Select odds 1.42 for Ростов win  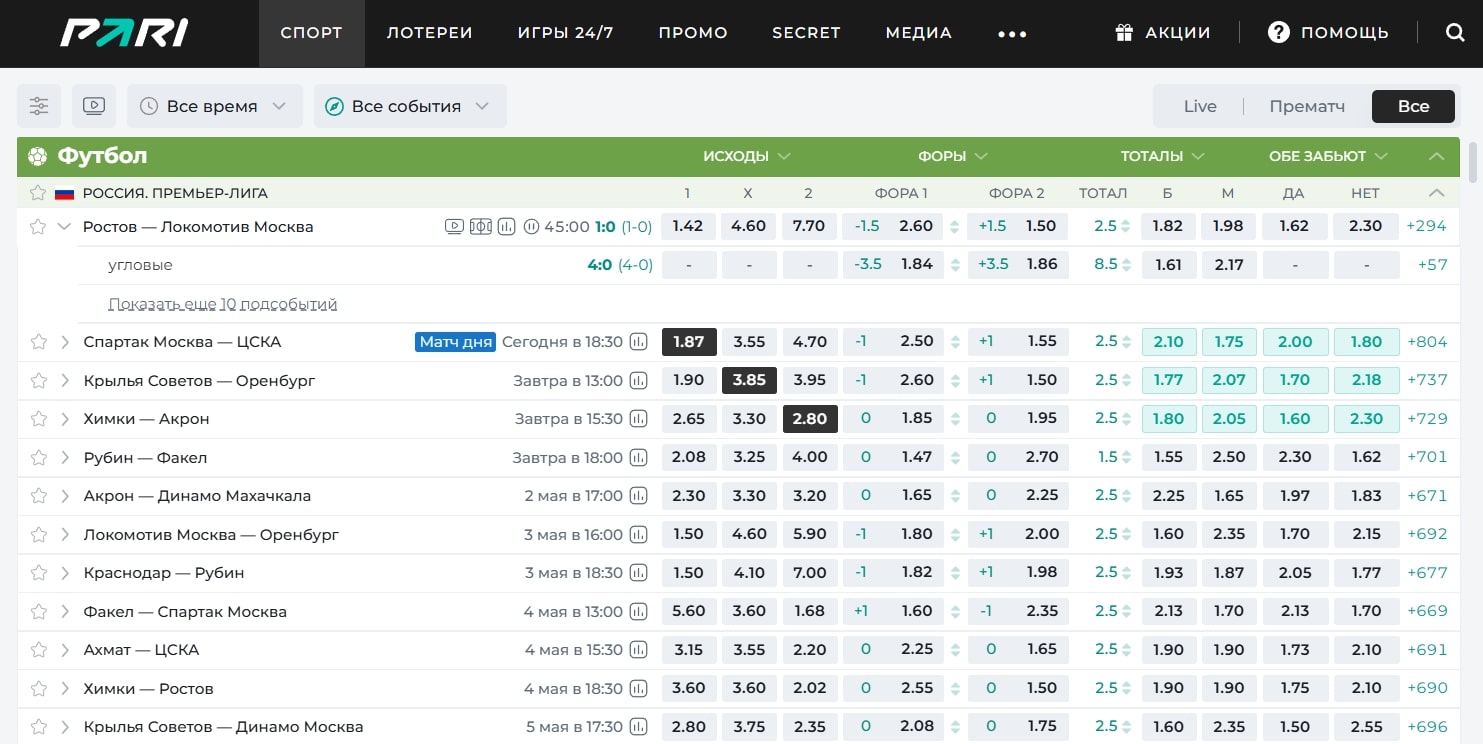[x=689, y=226]
